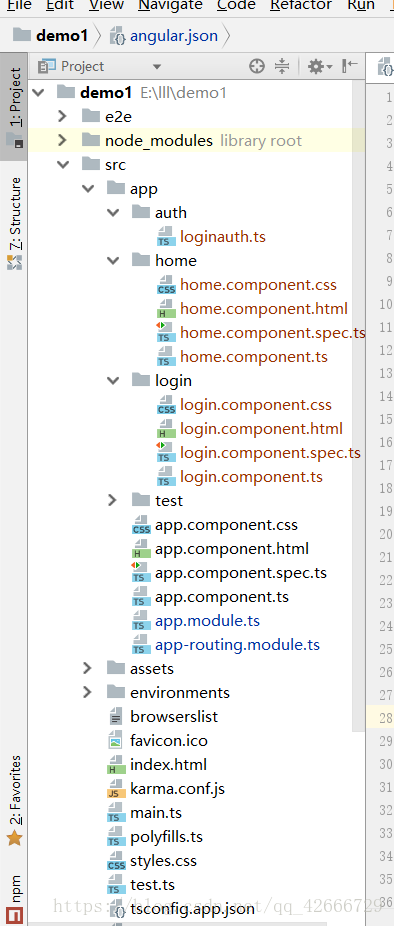Open the File menu
The width and height of the screenshot is (394, 926).
[x=18, y=5]
